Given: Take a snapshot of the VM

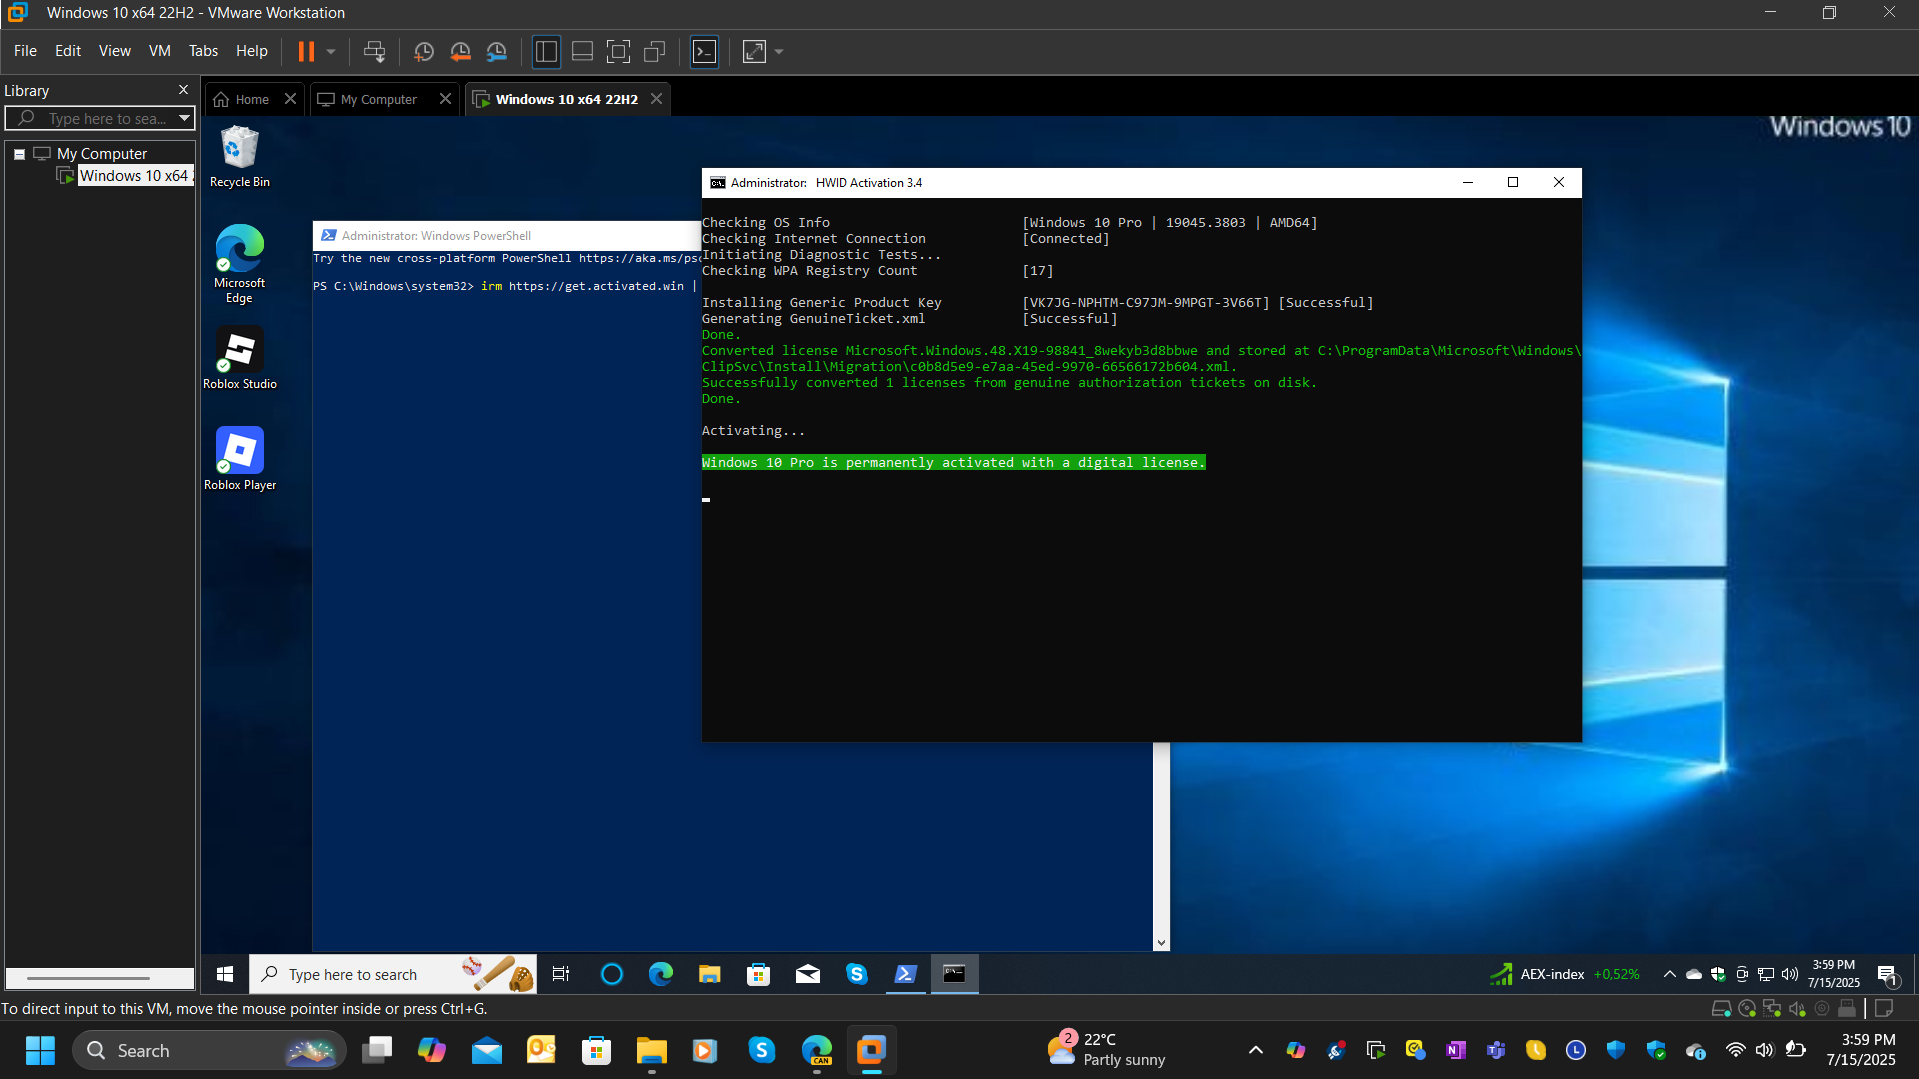Looking at the screenshot, I should [x=423, y=51].
